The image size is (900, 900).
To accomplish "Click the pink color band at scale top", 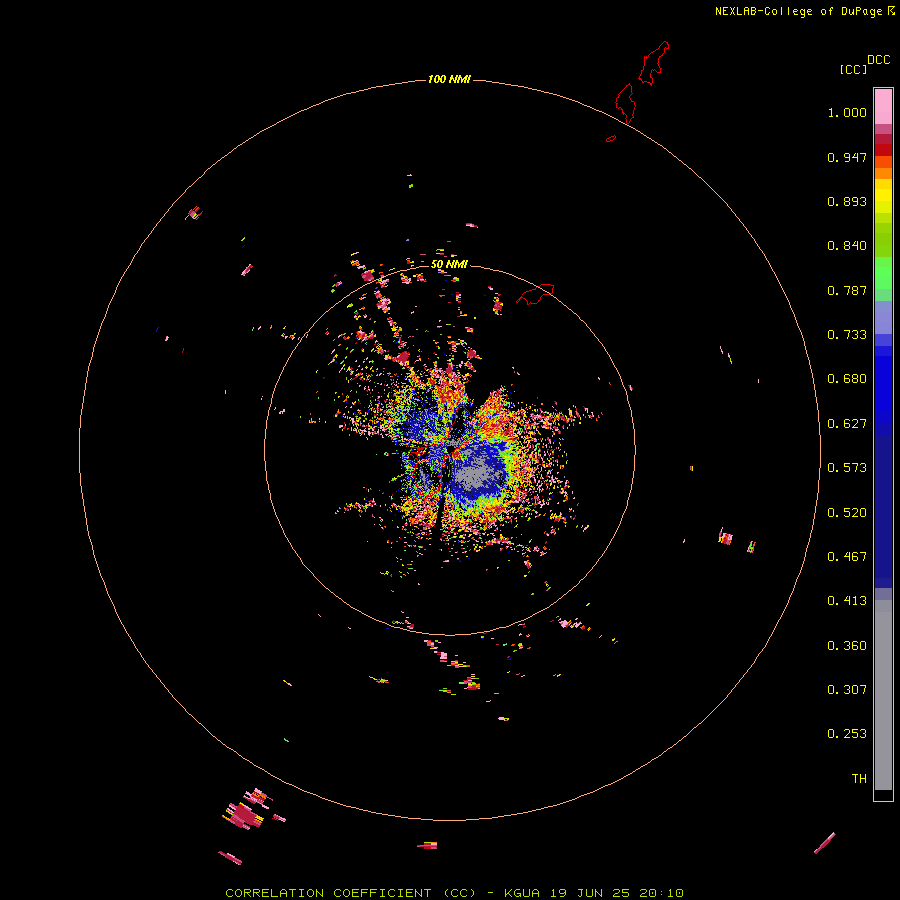I will 883,106.
